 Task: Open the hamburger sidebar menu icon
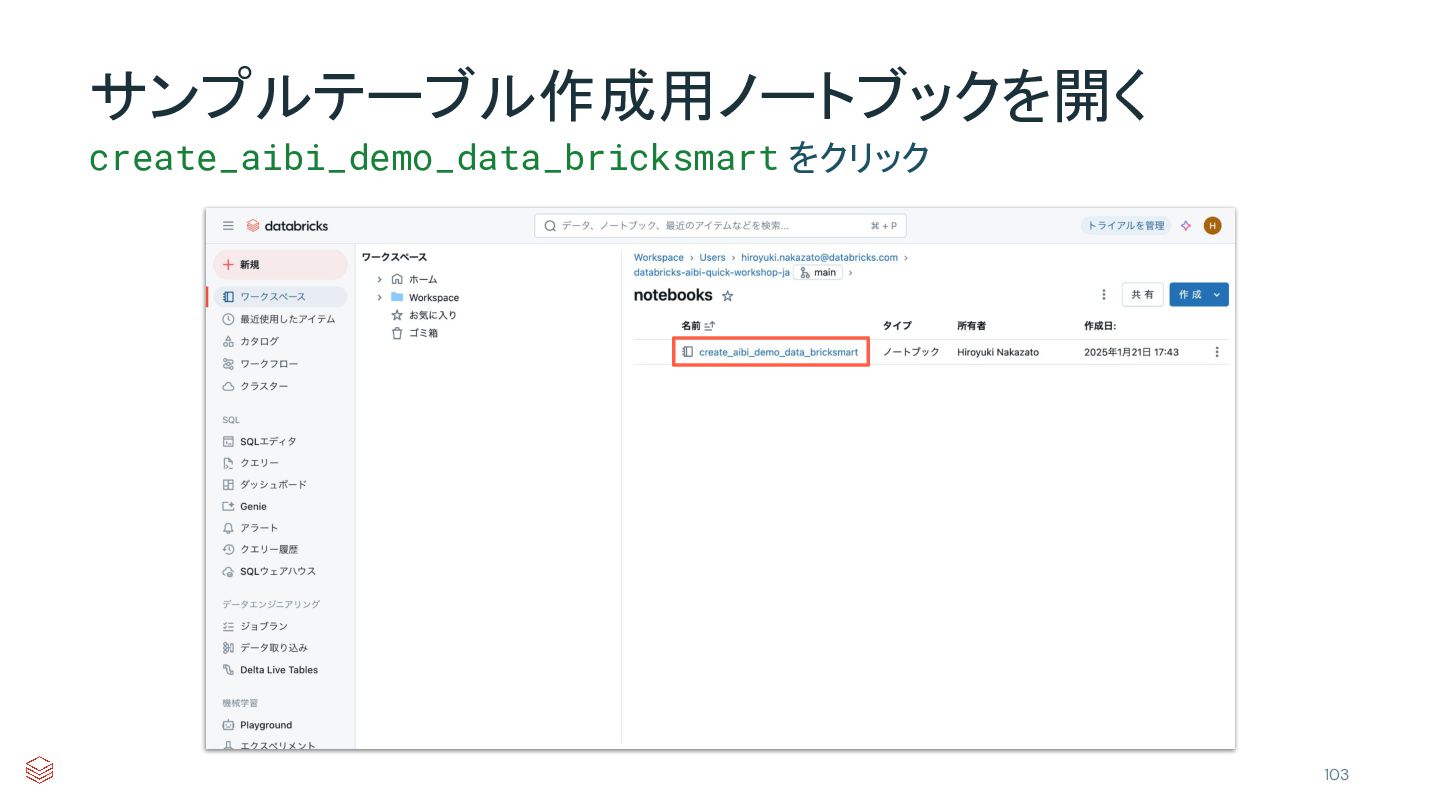tap(228, 226)
